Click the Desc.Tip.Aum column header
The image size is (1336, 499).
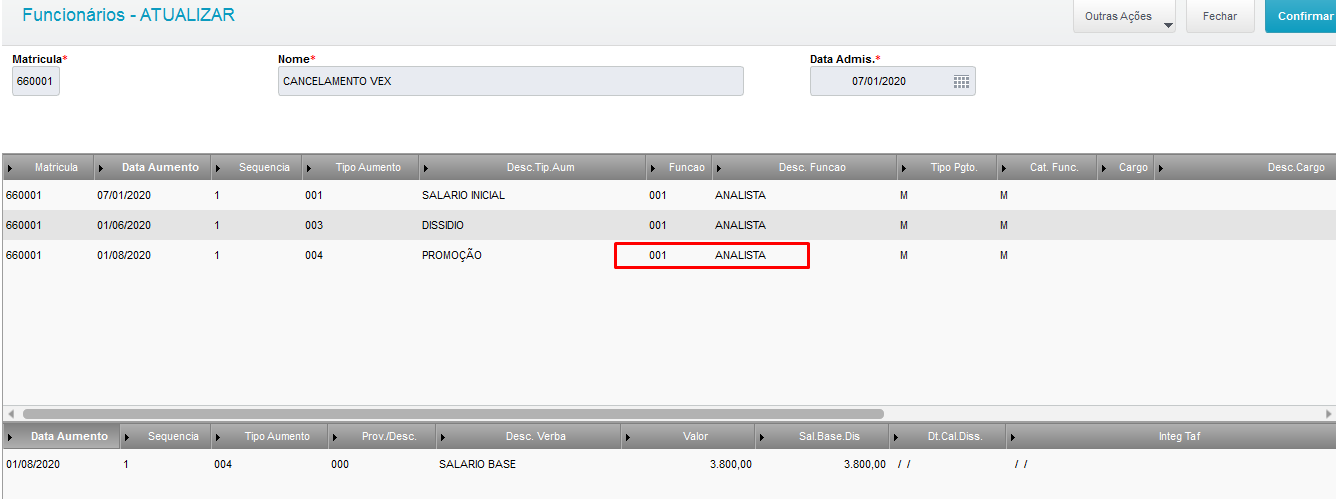tap(532, 167)
